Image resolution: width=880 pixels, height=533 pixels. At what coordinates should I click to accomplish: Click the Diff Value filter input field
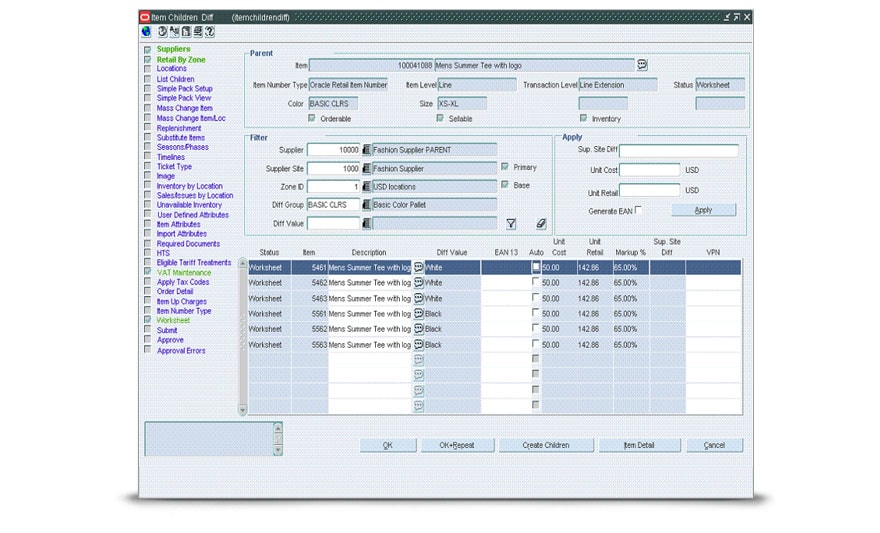pyautogui.click(x=333, y=223)
